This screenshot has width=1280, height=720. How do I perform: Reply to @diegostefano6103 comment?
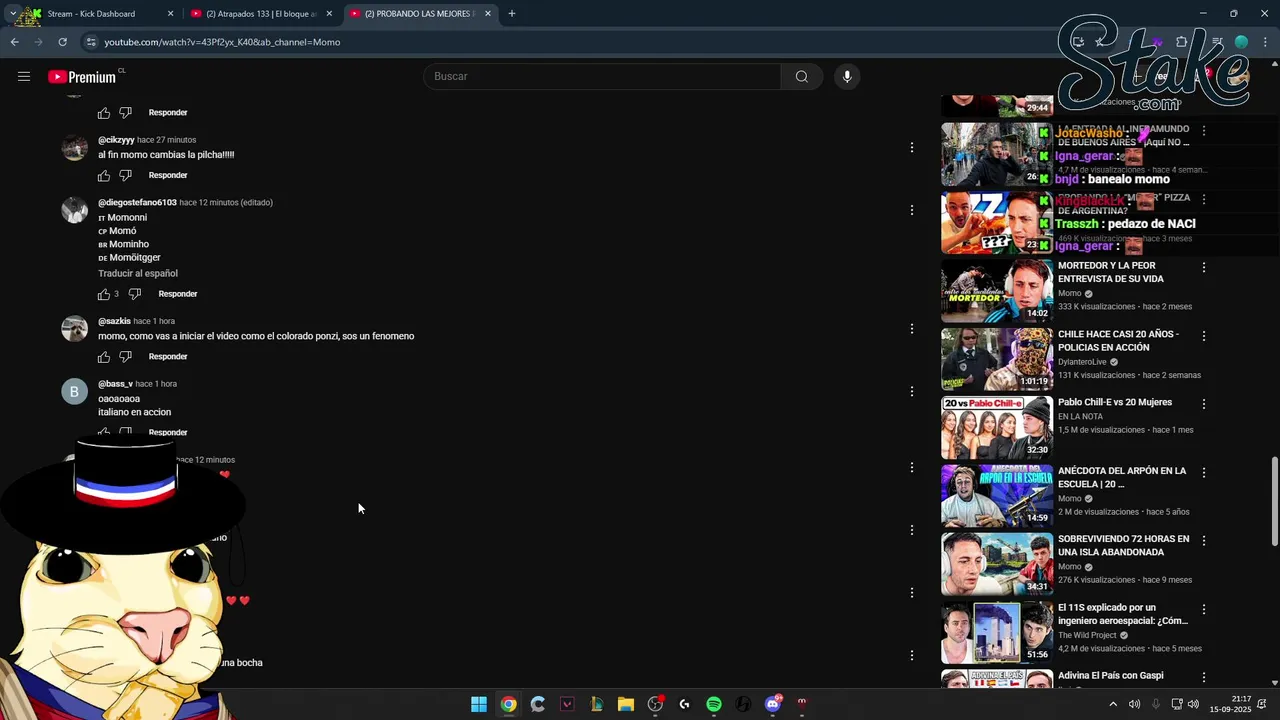(x=178, y=294)
